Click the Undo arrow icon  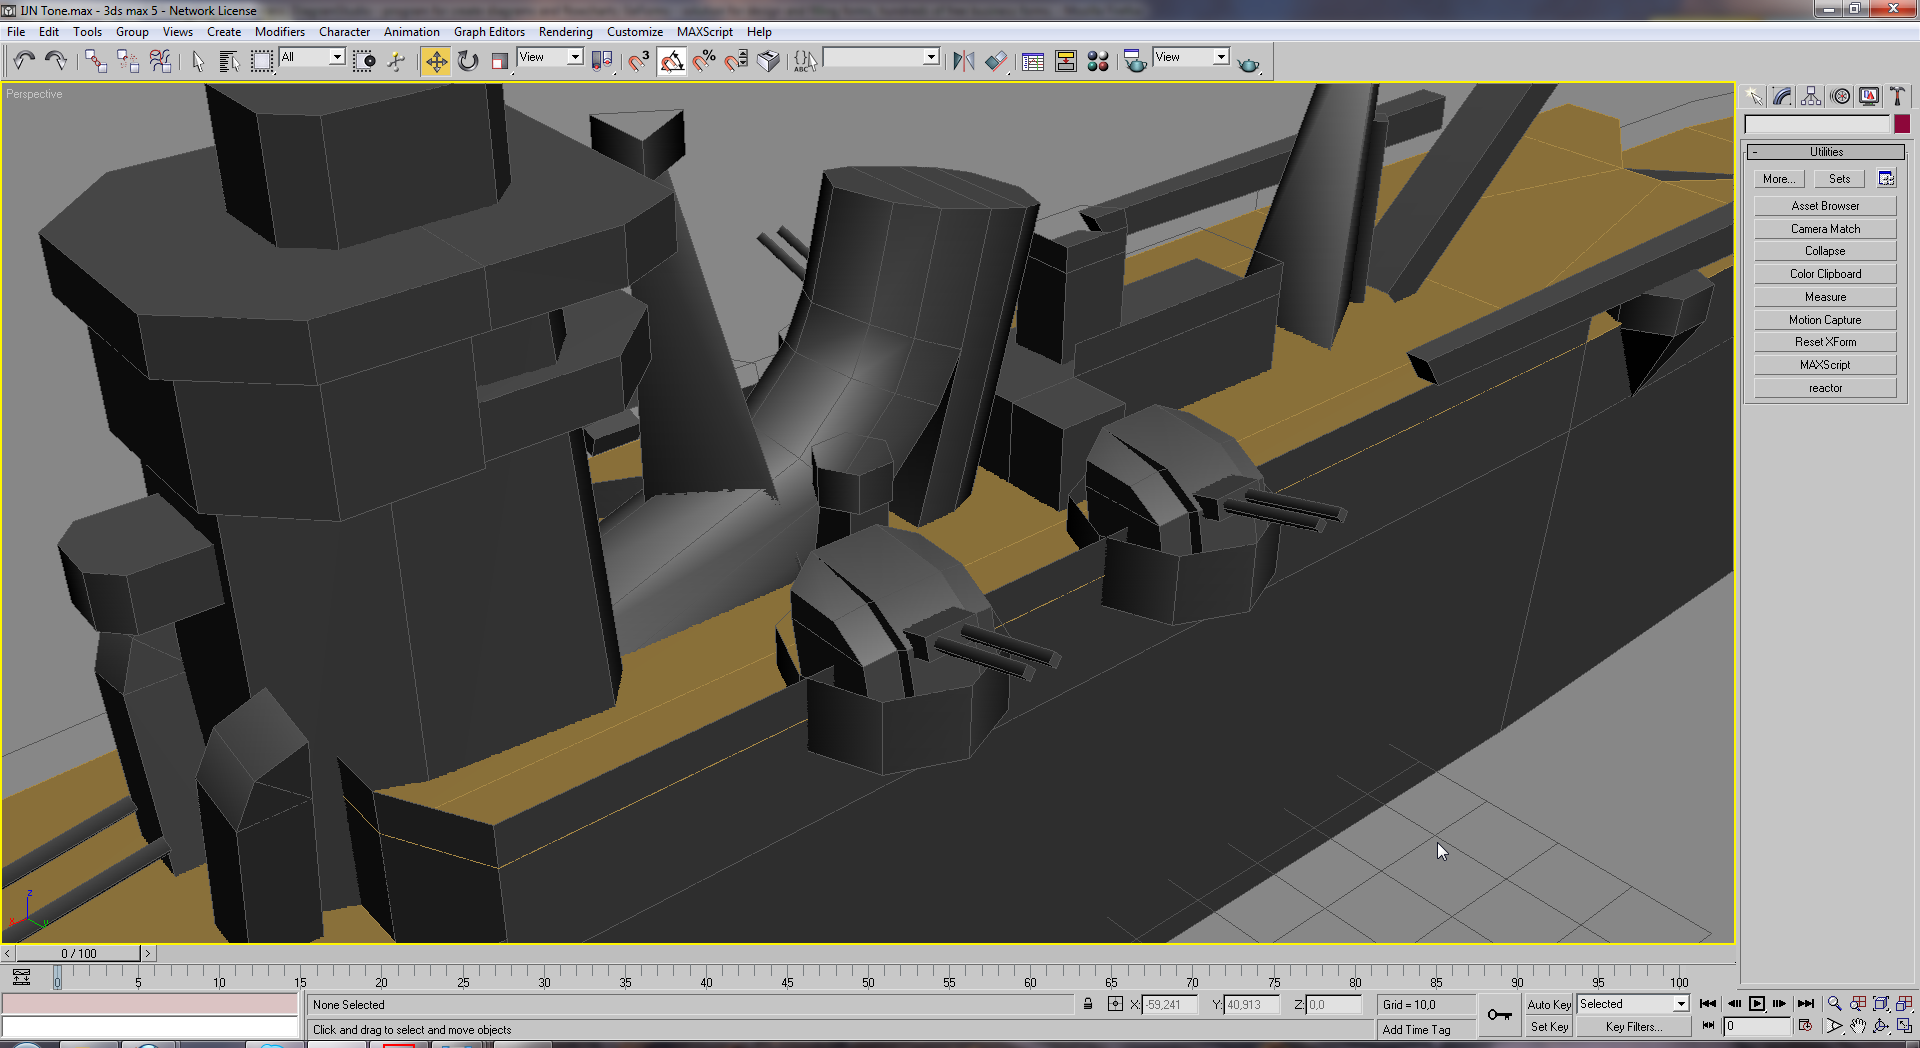tap(24, 62)
